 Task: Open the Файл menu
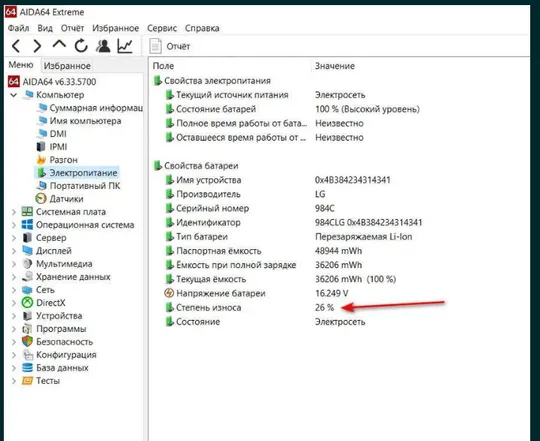[19, 28]
